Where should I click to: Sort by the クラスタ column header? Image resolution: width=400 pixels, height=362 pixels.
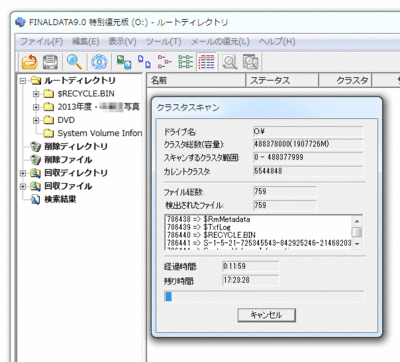[345, 80]
